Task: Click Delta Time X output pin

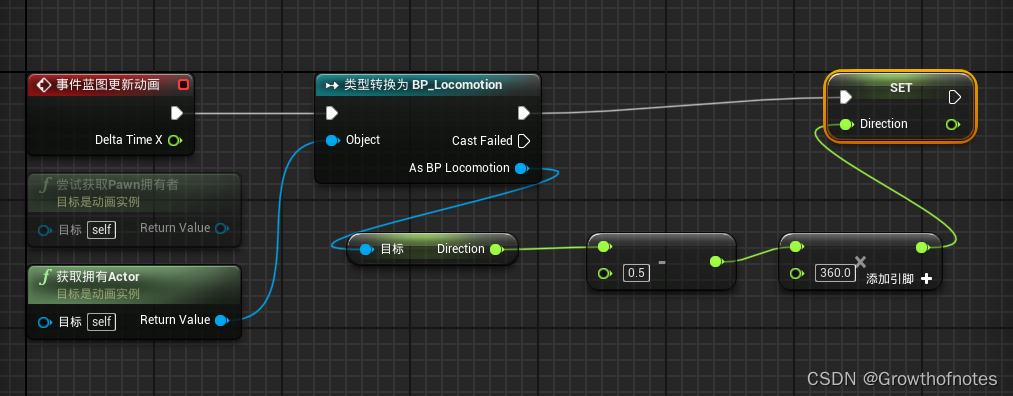Action: [174, 140]
